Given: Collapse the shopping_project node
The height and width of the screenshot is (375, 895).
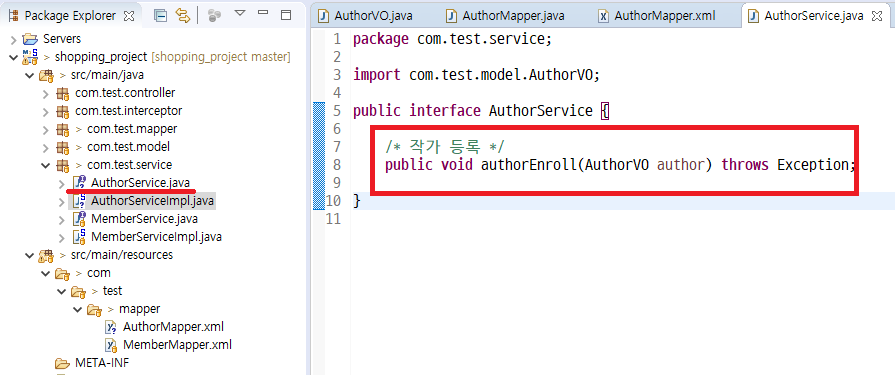Looking at the screenshot, I should [x=14, y=57].
